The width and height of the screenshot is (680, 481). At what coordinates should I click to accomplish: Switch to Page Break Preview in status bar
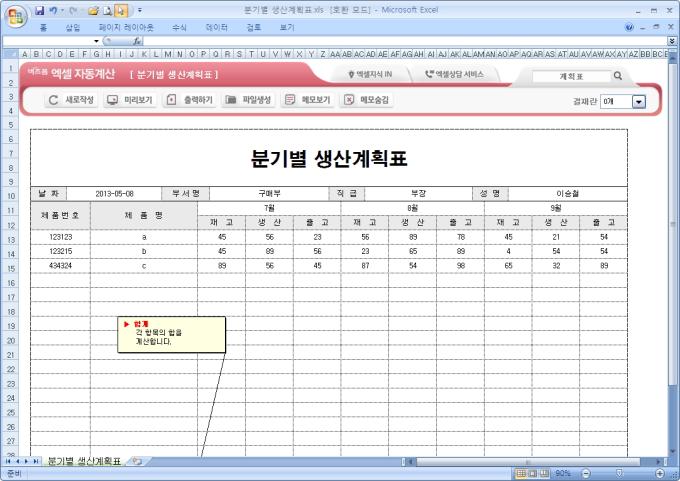pos(544,473)
